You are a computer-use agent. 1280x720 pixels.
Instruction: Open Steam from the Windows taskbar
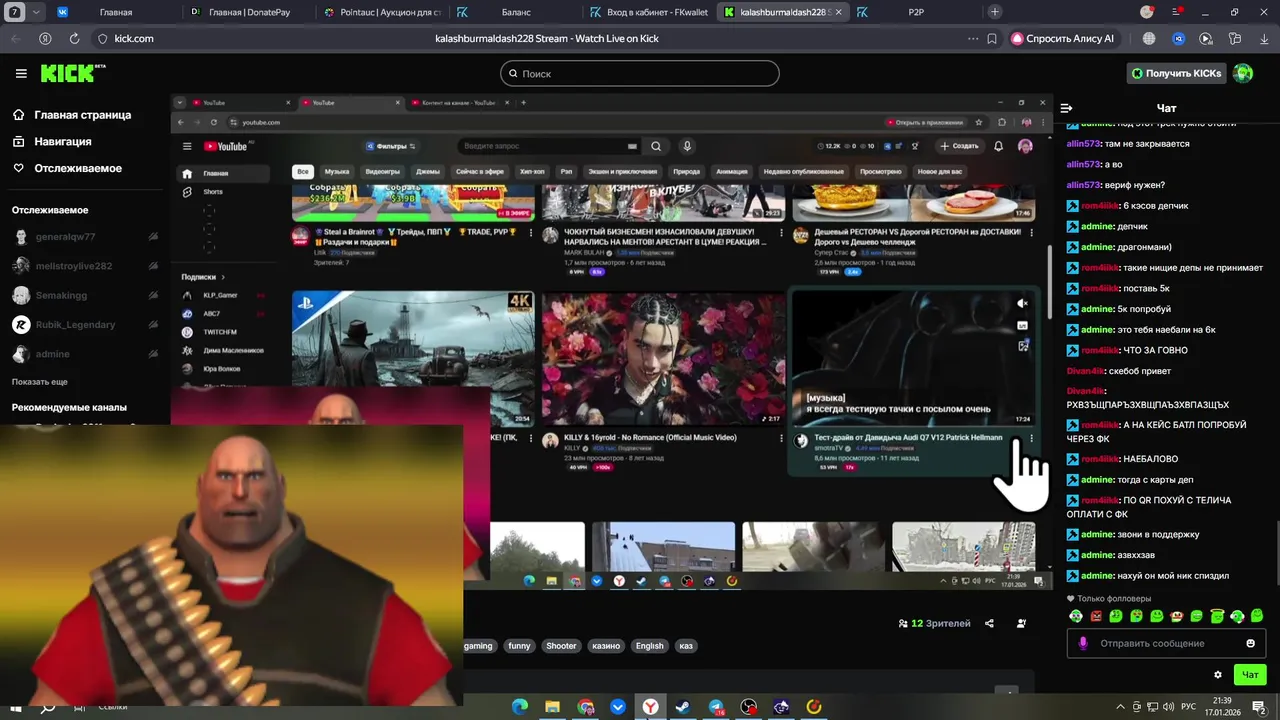(x=683, y=707)
